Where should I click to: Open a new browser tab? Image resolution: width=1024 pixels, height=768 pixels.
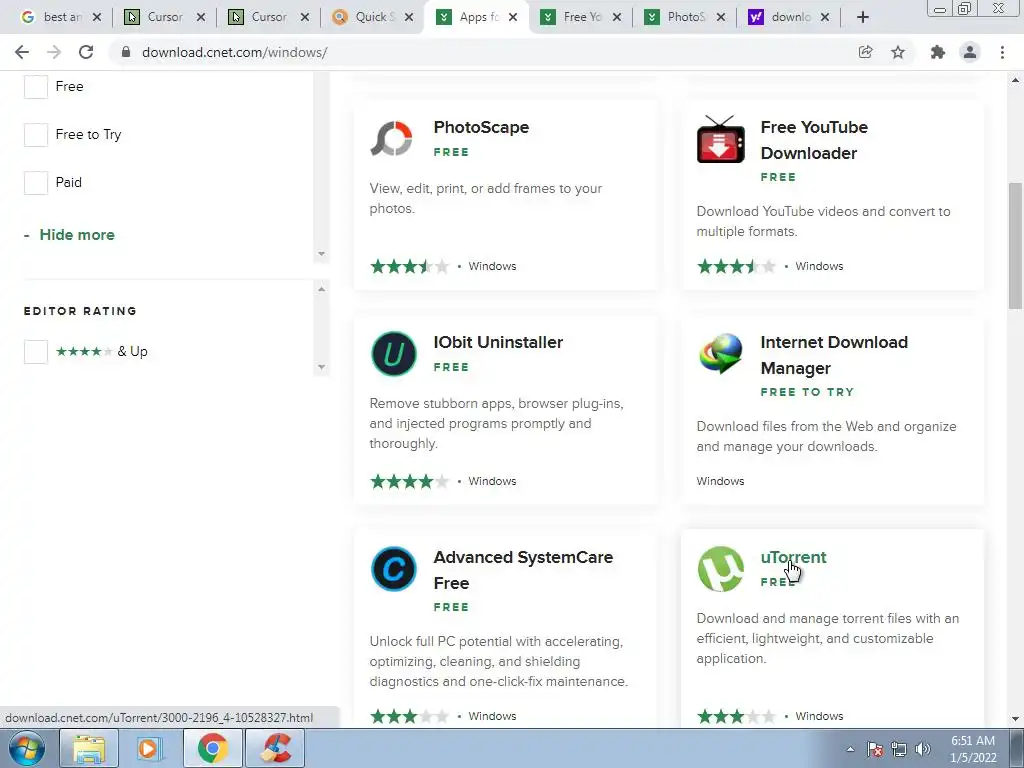coord(863,17)
